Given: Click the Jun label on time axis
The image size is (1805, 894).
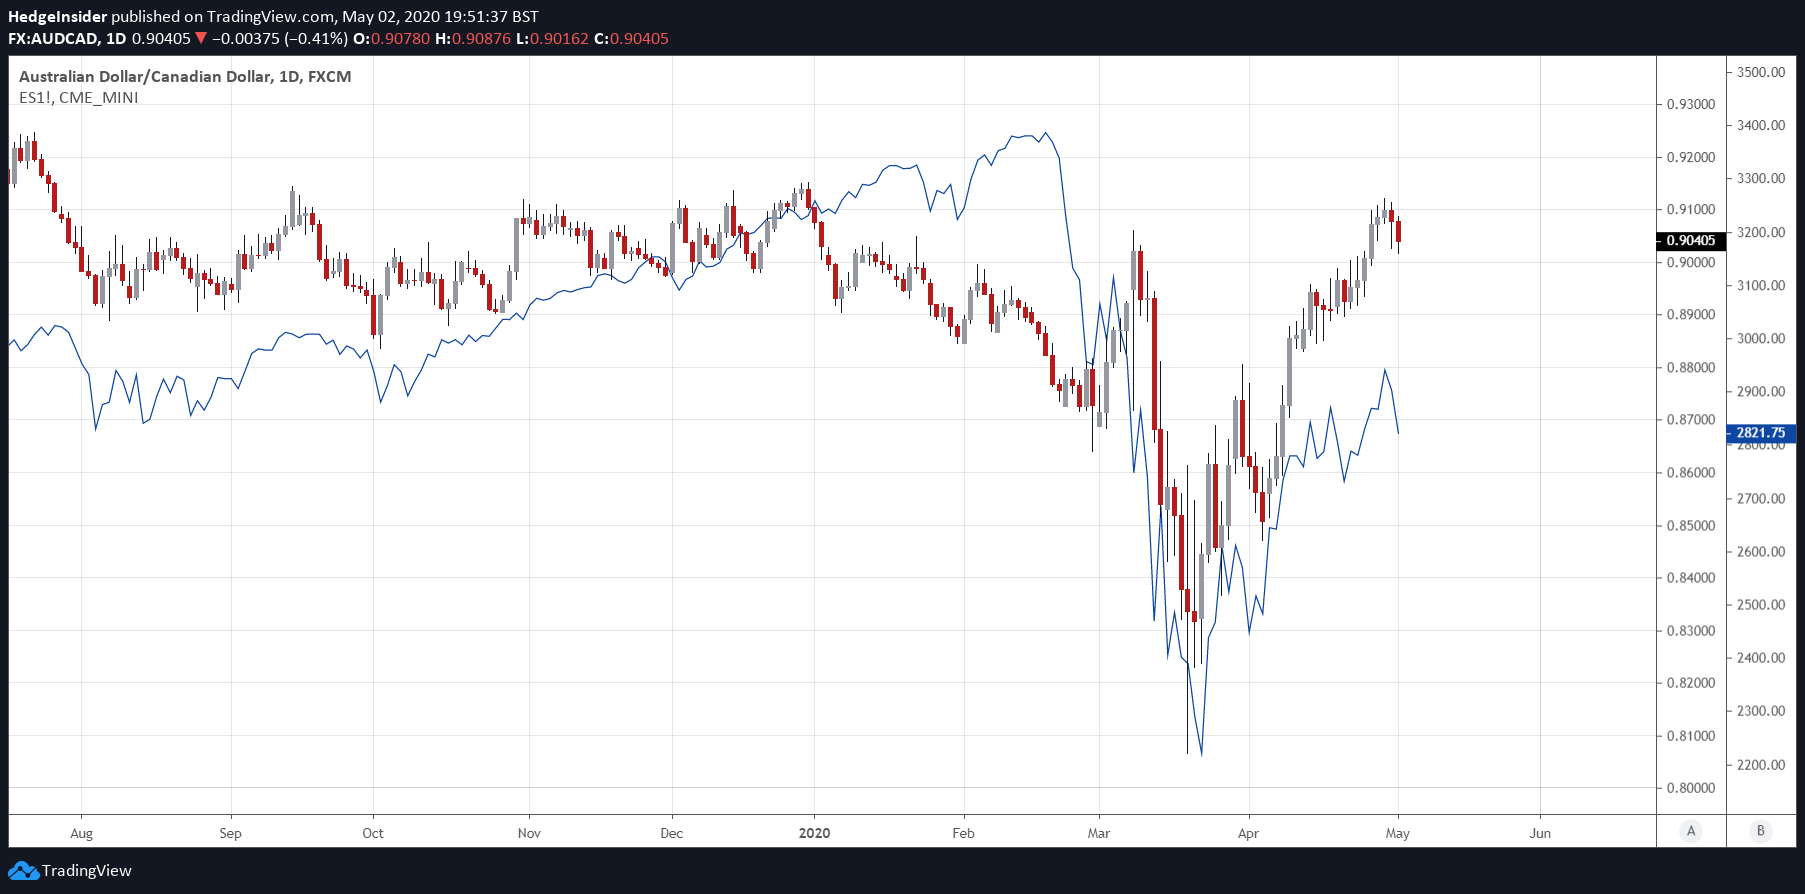Looking at the screenshot, I should (1540, 833).
